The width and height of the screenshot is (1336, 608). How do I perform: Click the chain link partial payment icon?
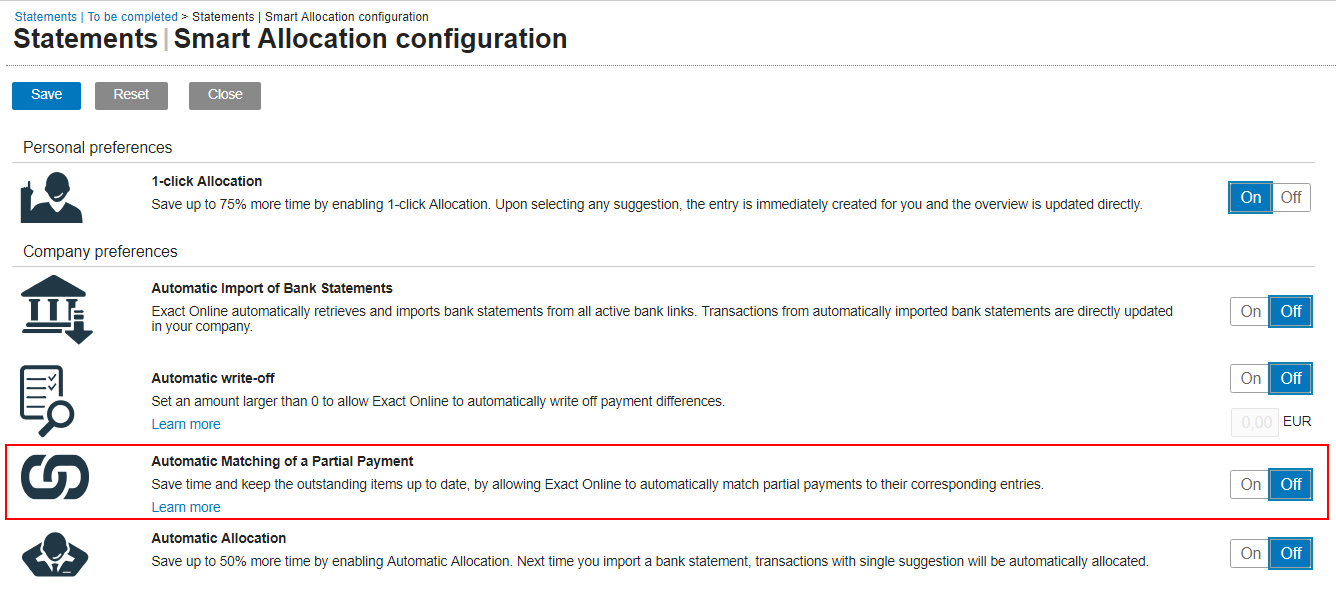point(55,477)
